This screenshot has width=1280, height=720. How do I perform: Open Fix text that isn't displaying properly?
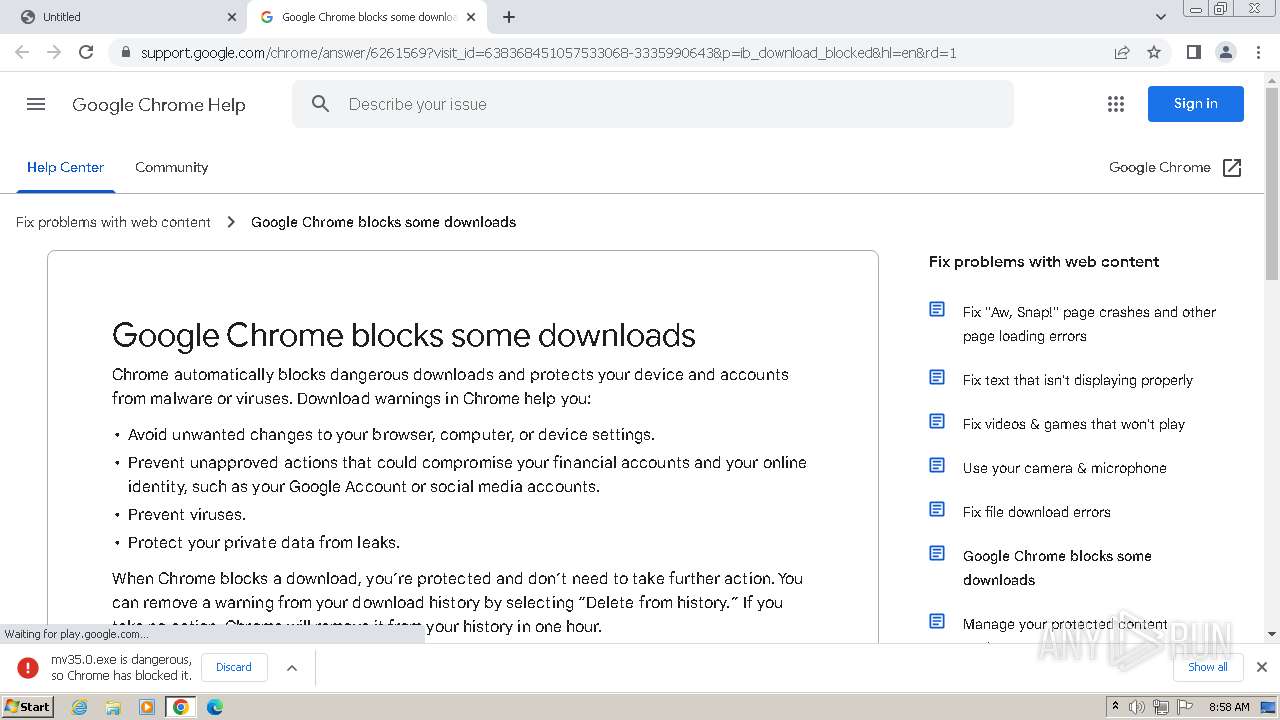click(1078, 380)
